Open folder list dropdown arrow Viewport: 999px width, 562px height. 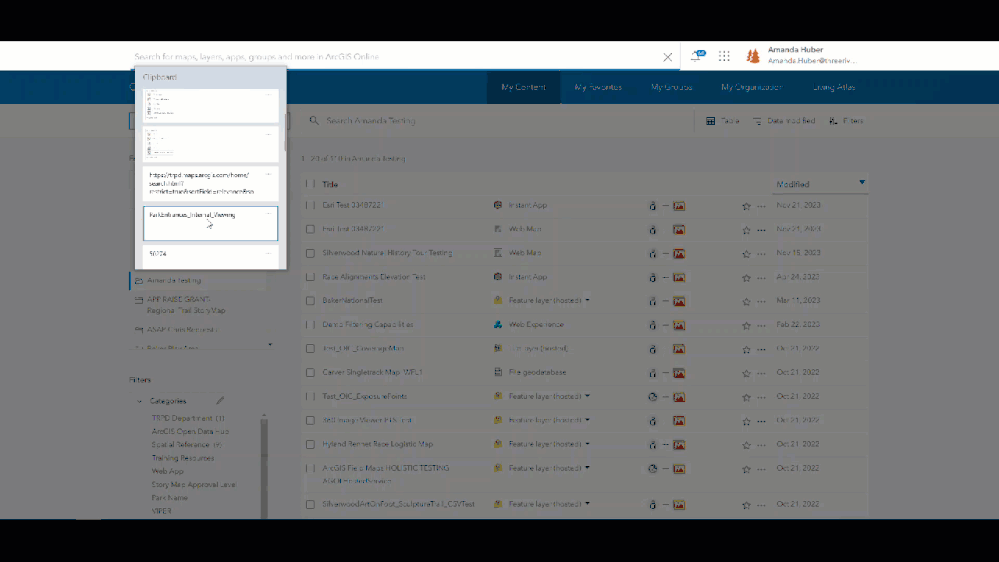click(x=270, y=345)
